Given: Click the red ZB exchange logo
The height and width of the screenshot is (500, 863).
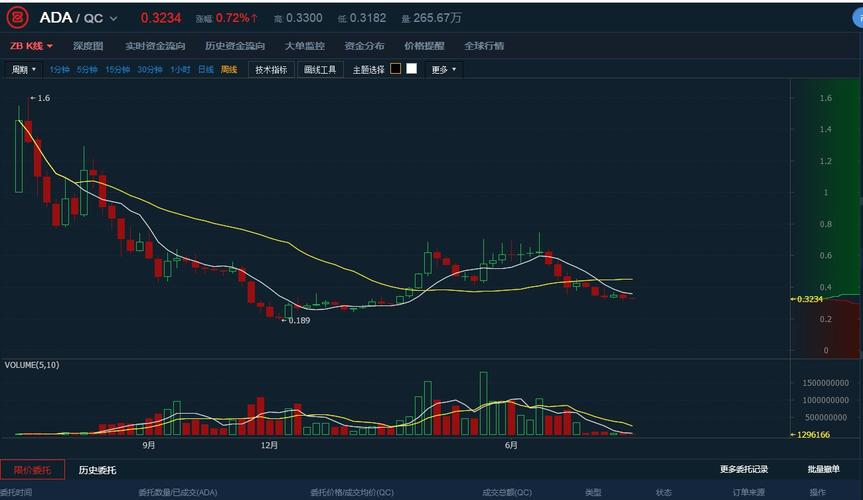Looking at the screenshot, I should 17,18.
